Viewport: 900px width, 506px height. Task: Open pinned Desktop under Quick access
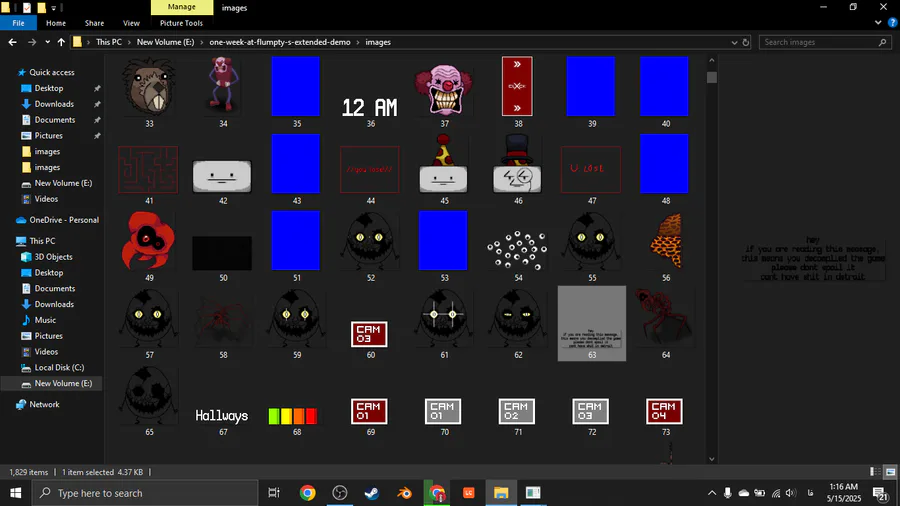49,88
